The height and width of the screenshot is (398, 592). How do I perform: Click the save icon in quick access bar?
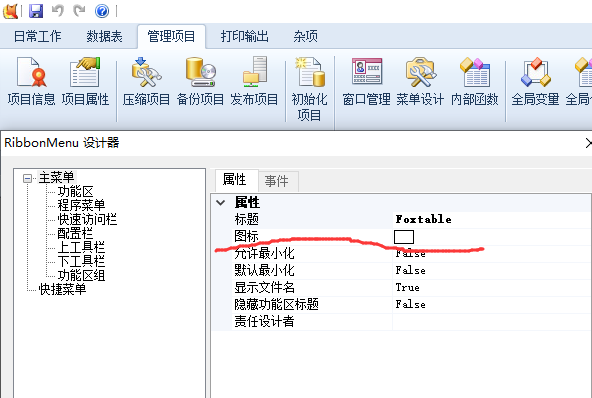(36, 11)
